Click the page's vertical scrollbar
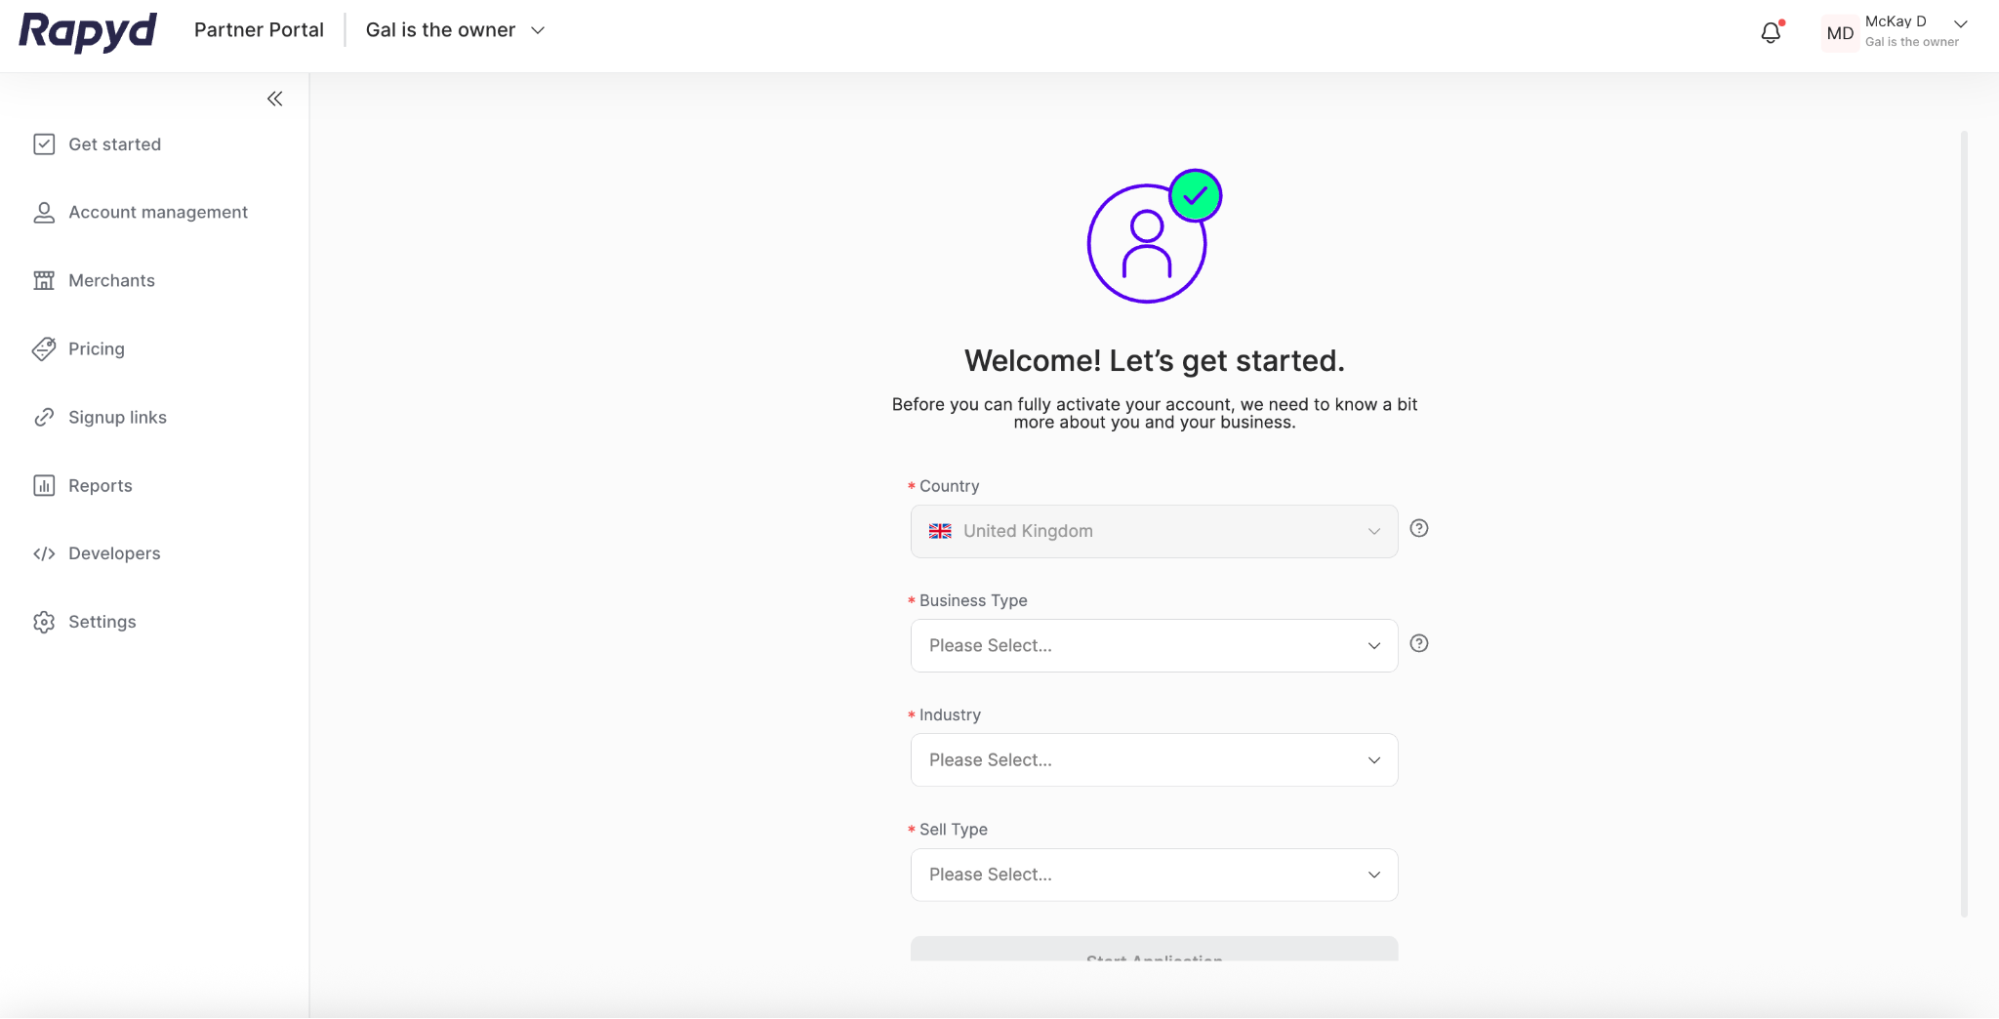Screen dimensions: 1999x1019 1964,520
